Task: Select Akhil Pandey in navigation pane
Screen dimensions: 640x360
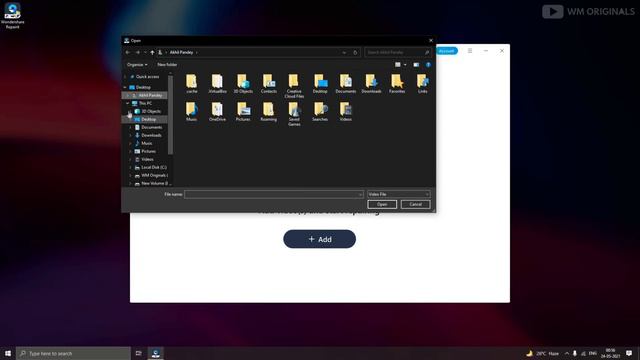Action: [x=150, y=95]
